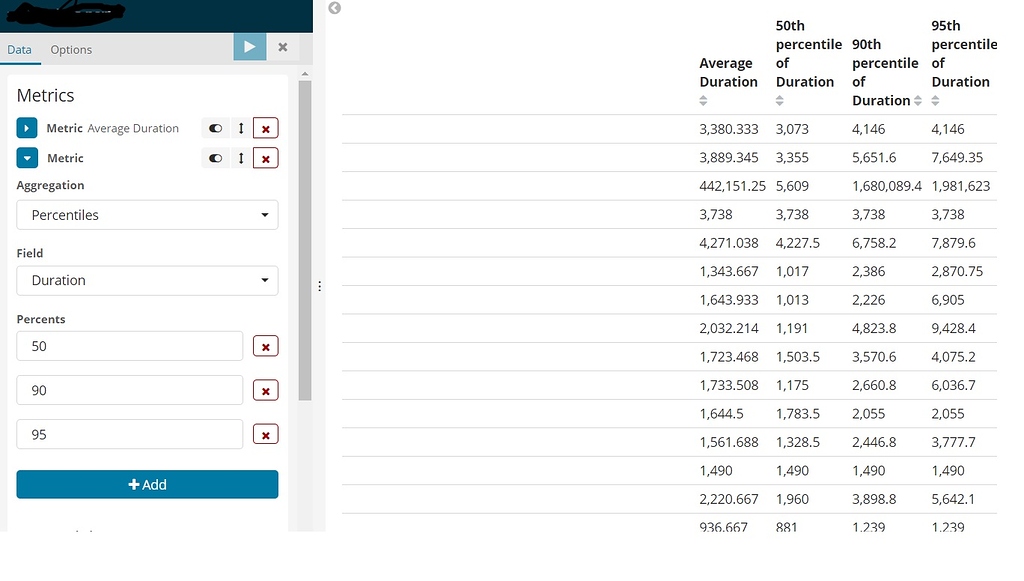Screen dimensions: 1024x581
Task: Apply changes with the play button
Action: 249,48
